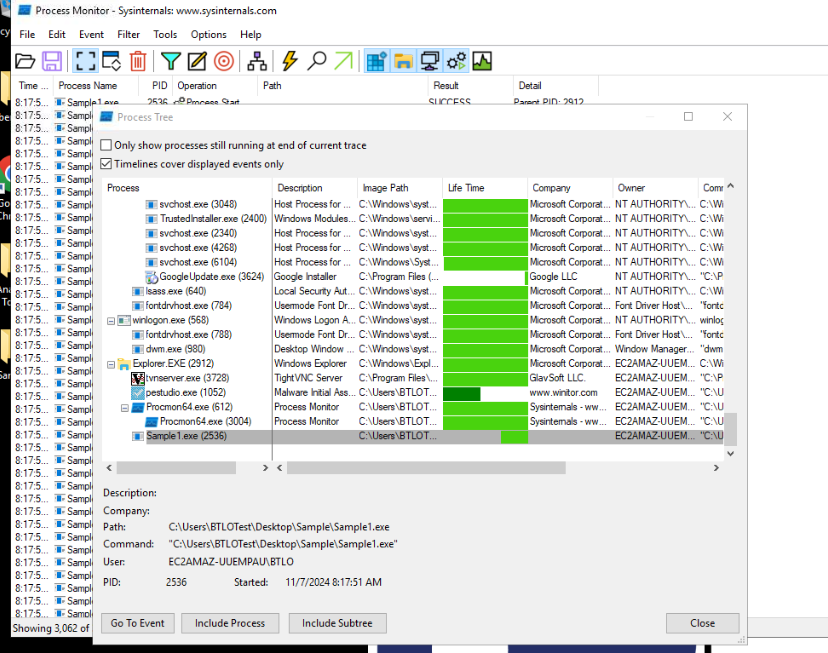Click the Owner column header
828x653 pixels.
tap(655, 188)
